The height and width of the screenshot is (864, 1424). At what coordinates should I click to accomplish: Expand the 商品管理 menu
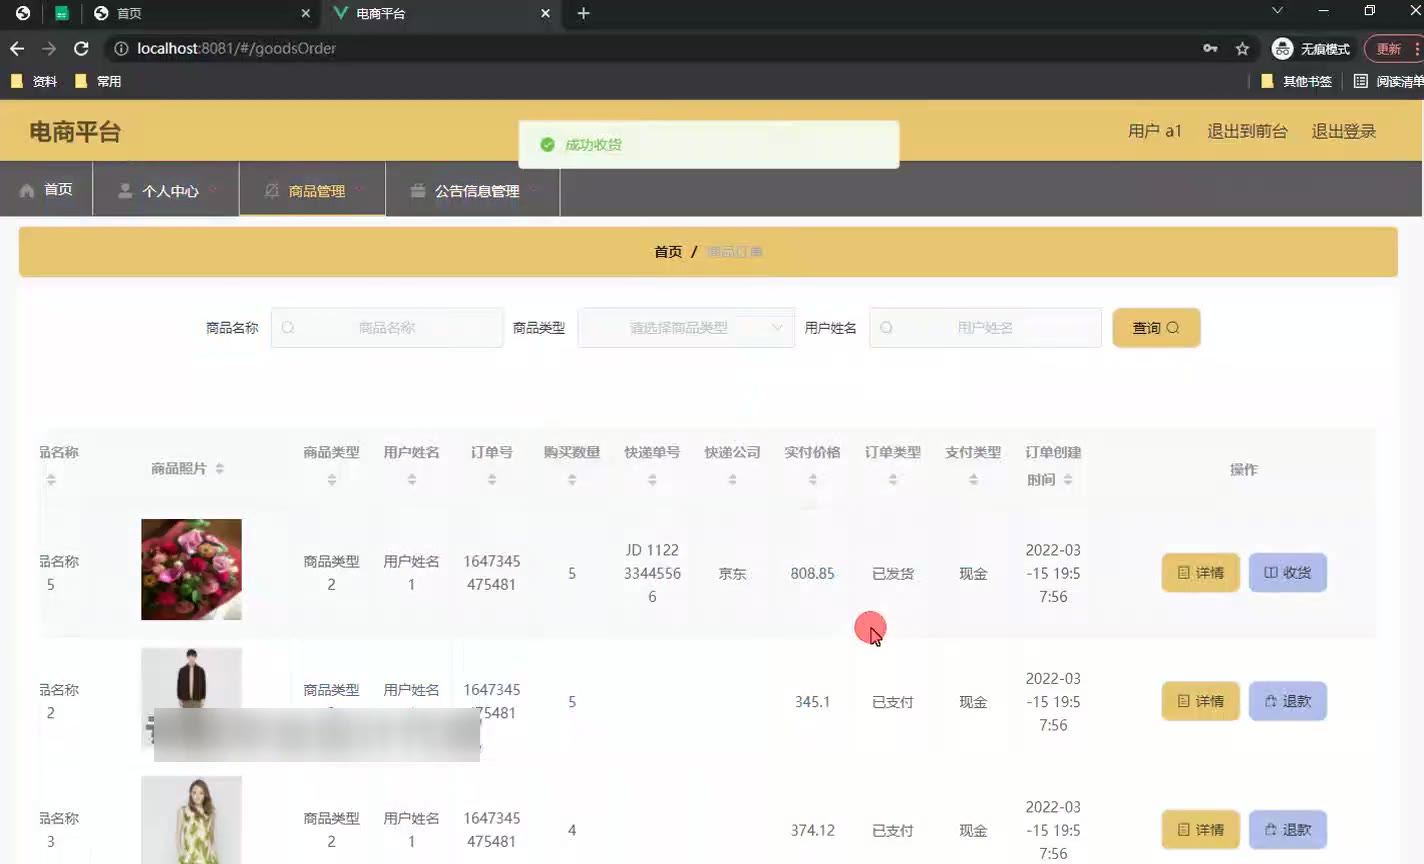[x=313, y=190]
